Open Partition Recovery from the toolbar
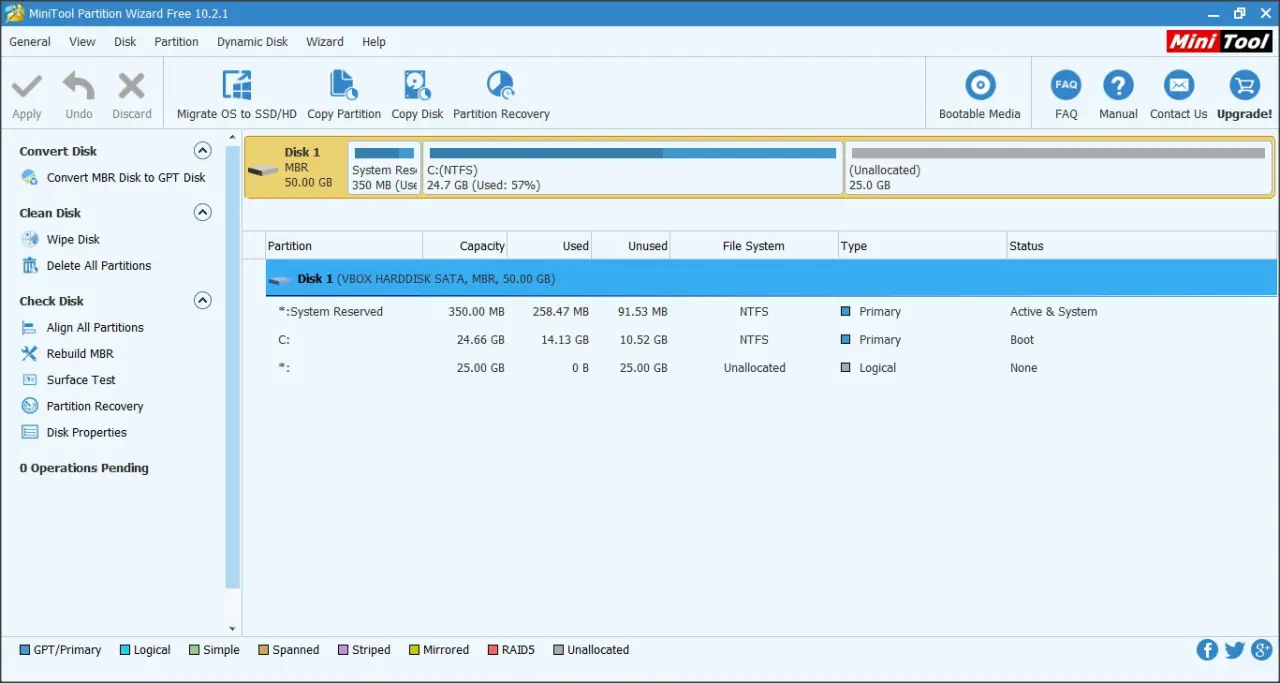1280x683 pixels. click(x=501, y=95)
